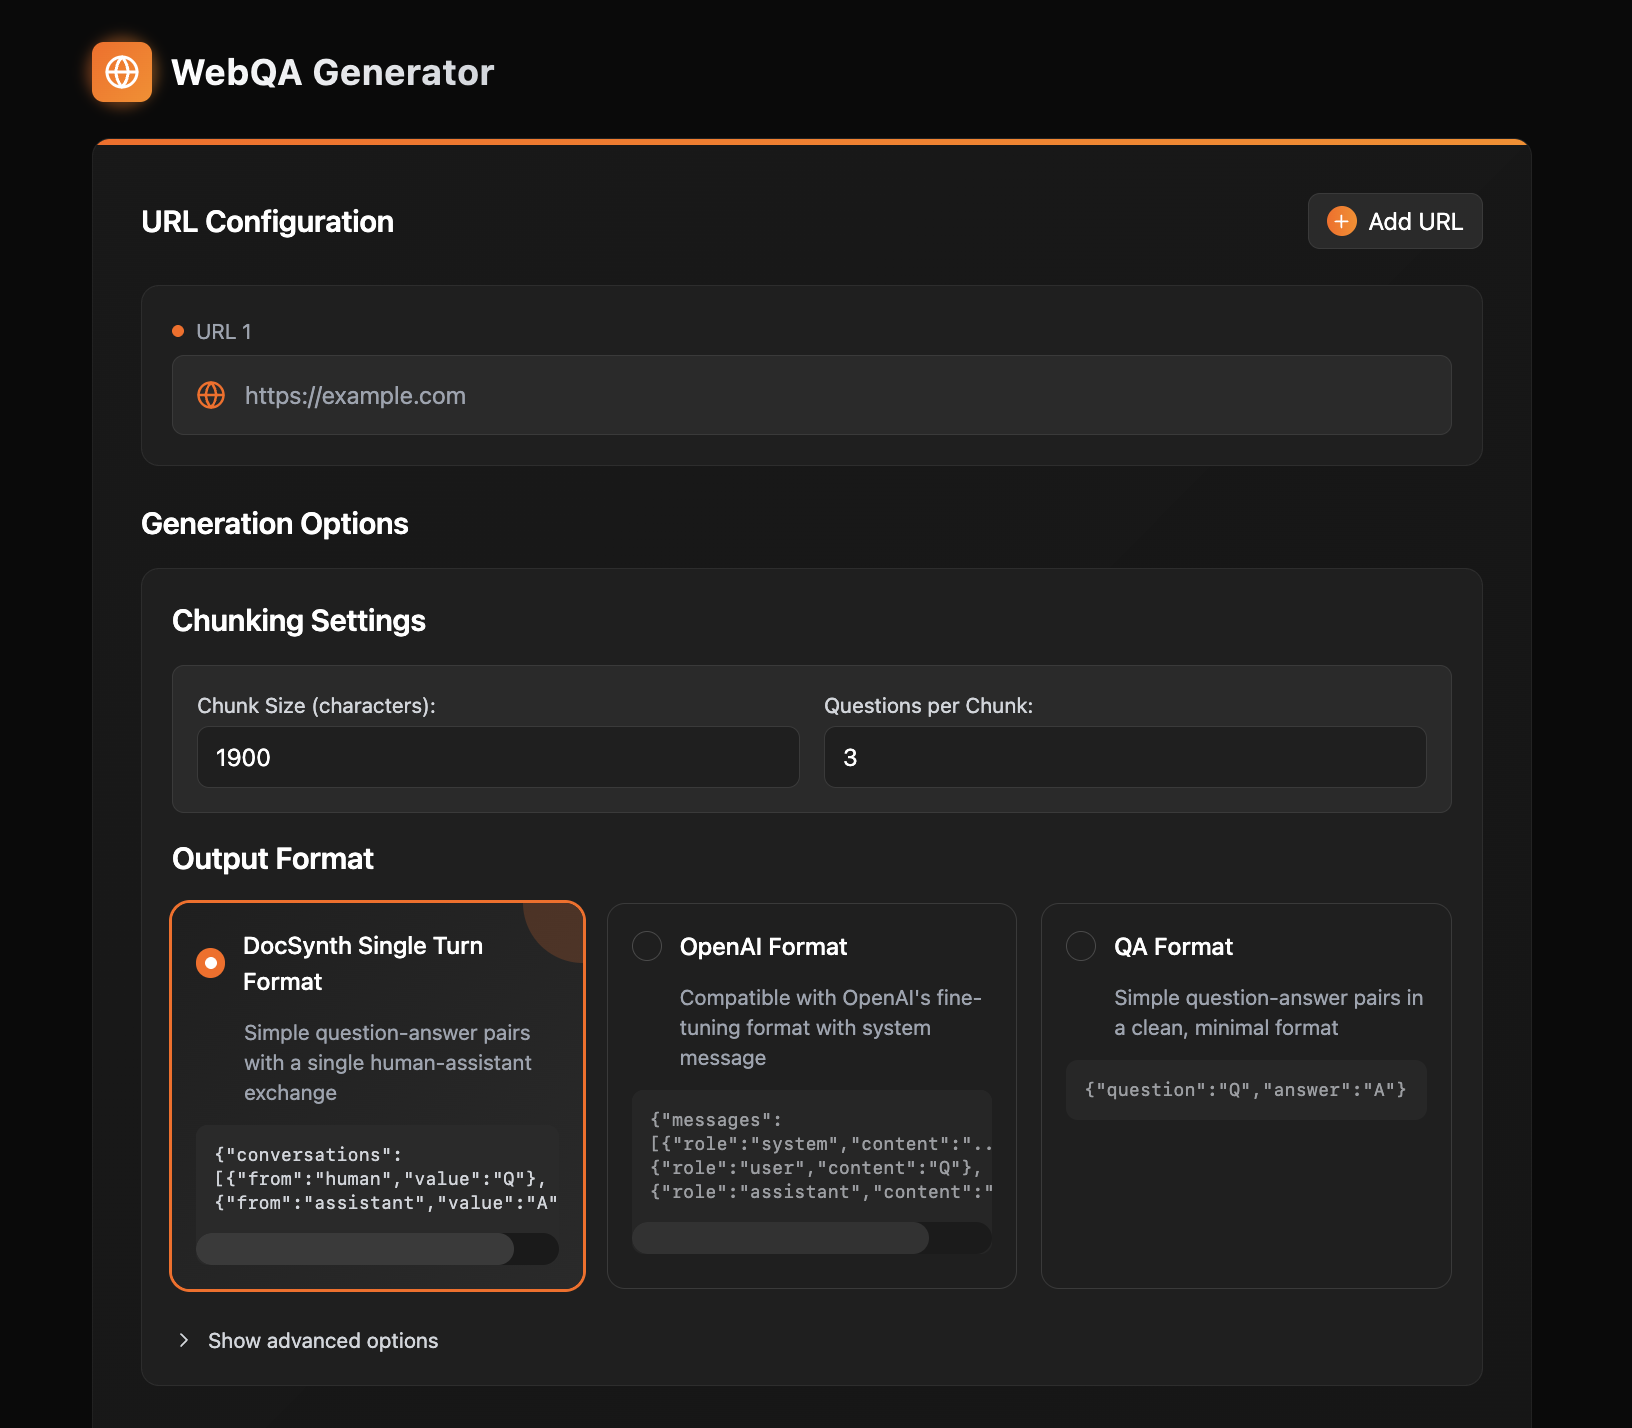Click OpenAI code sample horizontal scrollbar
The height and width of the screenshot is (1428, 1632).
click(780, 1238)
